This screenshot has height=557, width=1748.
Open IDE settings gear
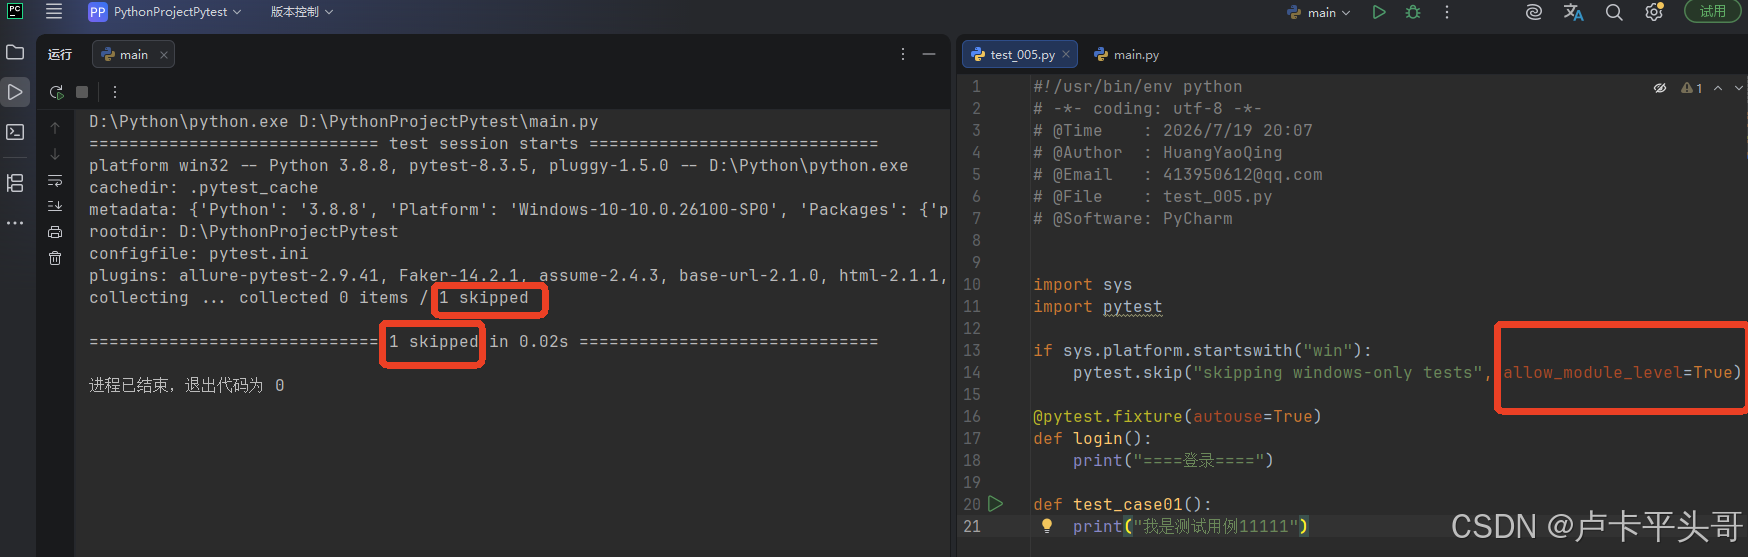click(x=1654, y=12)
